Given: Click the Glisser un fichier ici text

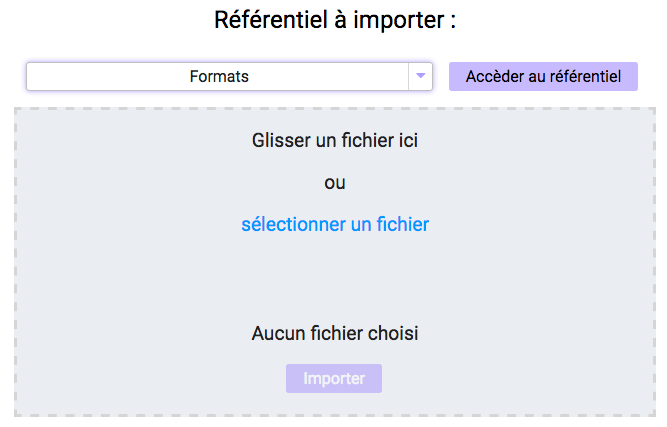Looking at the screenshot, I should click(335, 140).
